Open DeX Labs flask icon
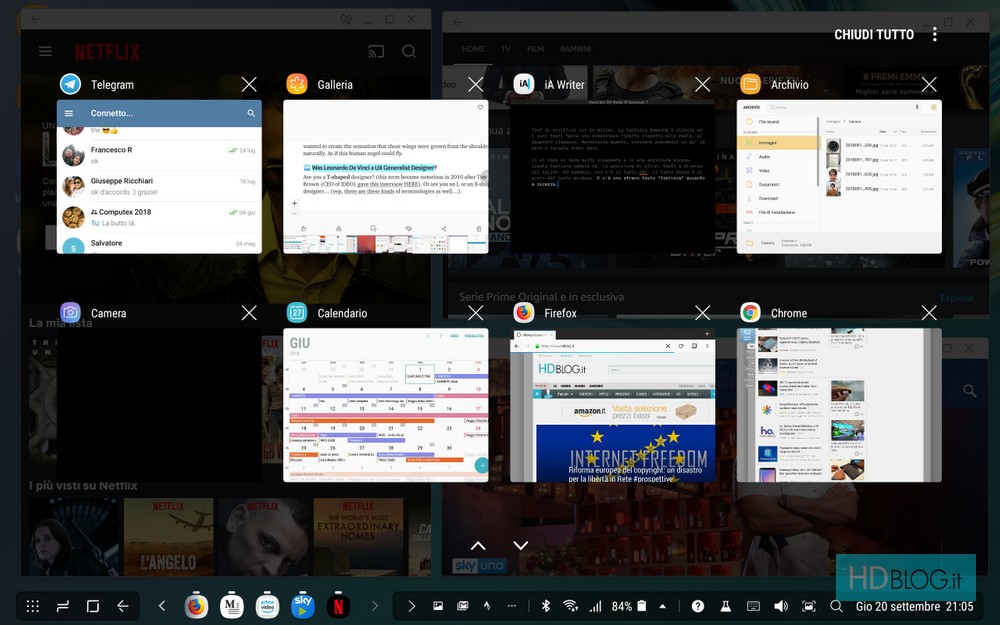Image resolution: width=1000 pixels, height=625 pixels. [725, 606]
